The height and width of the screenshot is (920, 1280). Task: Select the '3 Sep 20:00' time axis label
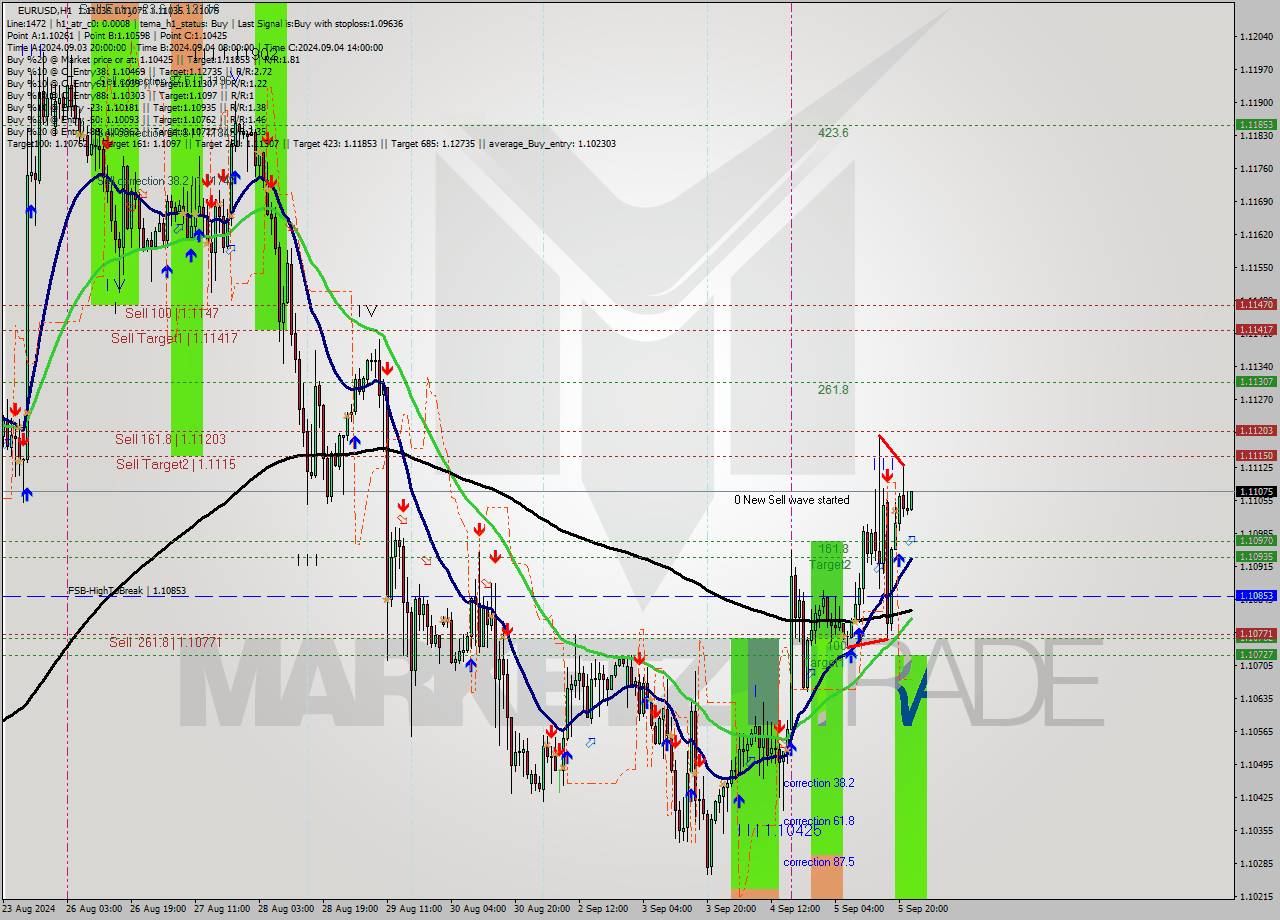point(732,909)
